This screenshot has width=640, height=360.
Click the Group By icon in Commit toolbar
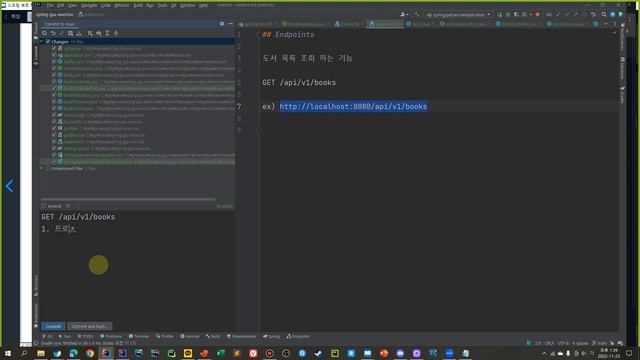(x=90, y=33)
